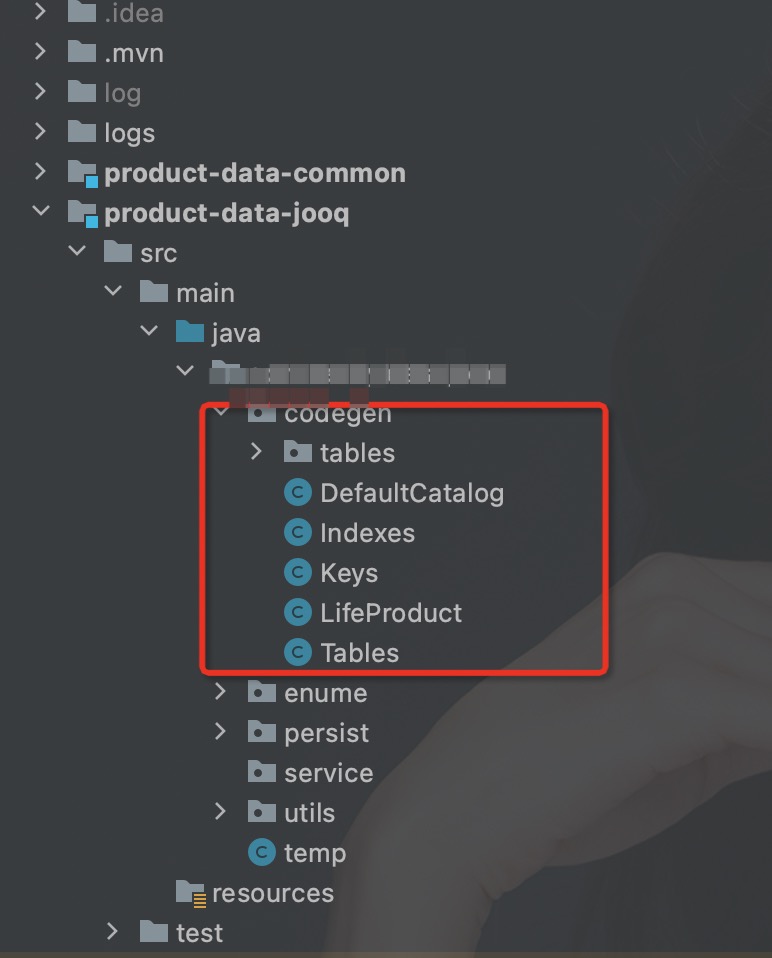This screenshot has height=958, width=772.
Task: Click the Tables class icon
Action: coord(298,652)
